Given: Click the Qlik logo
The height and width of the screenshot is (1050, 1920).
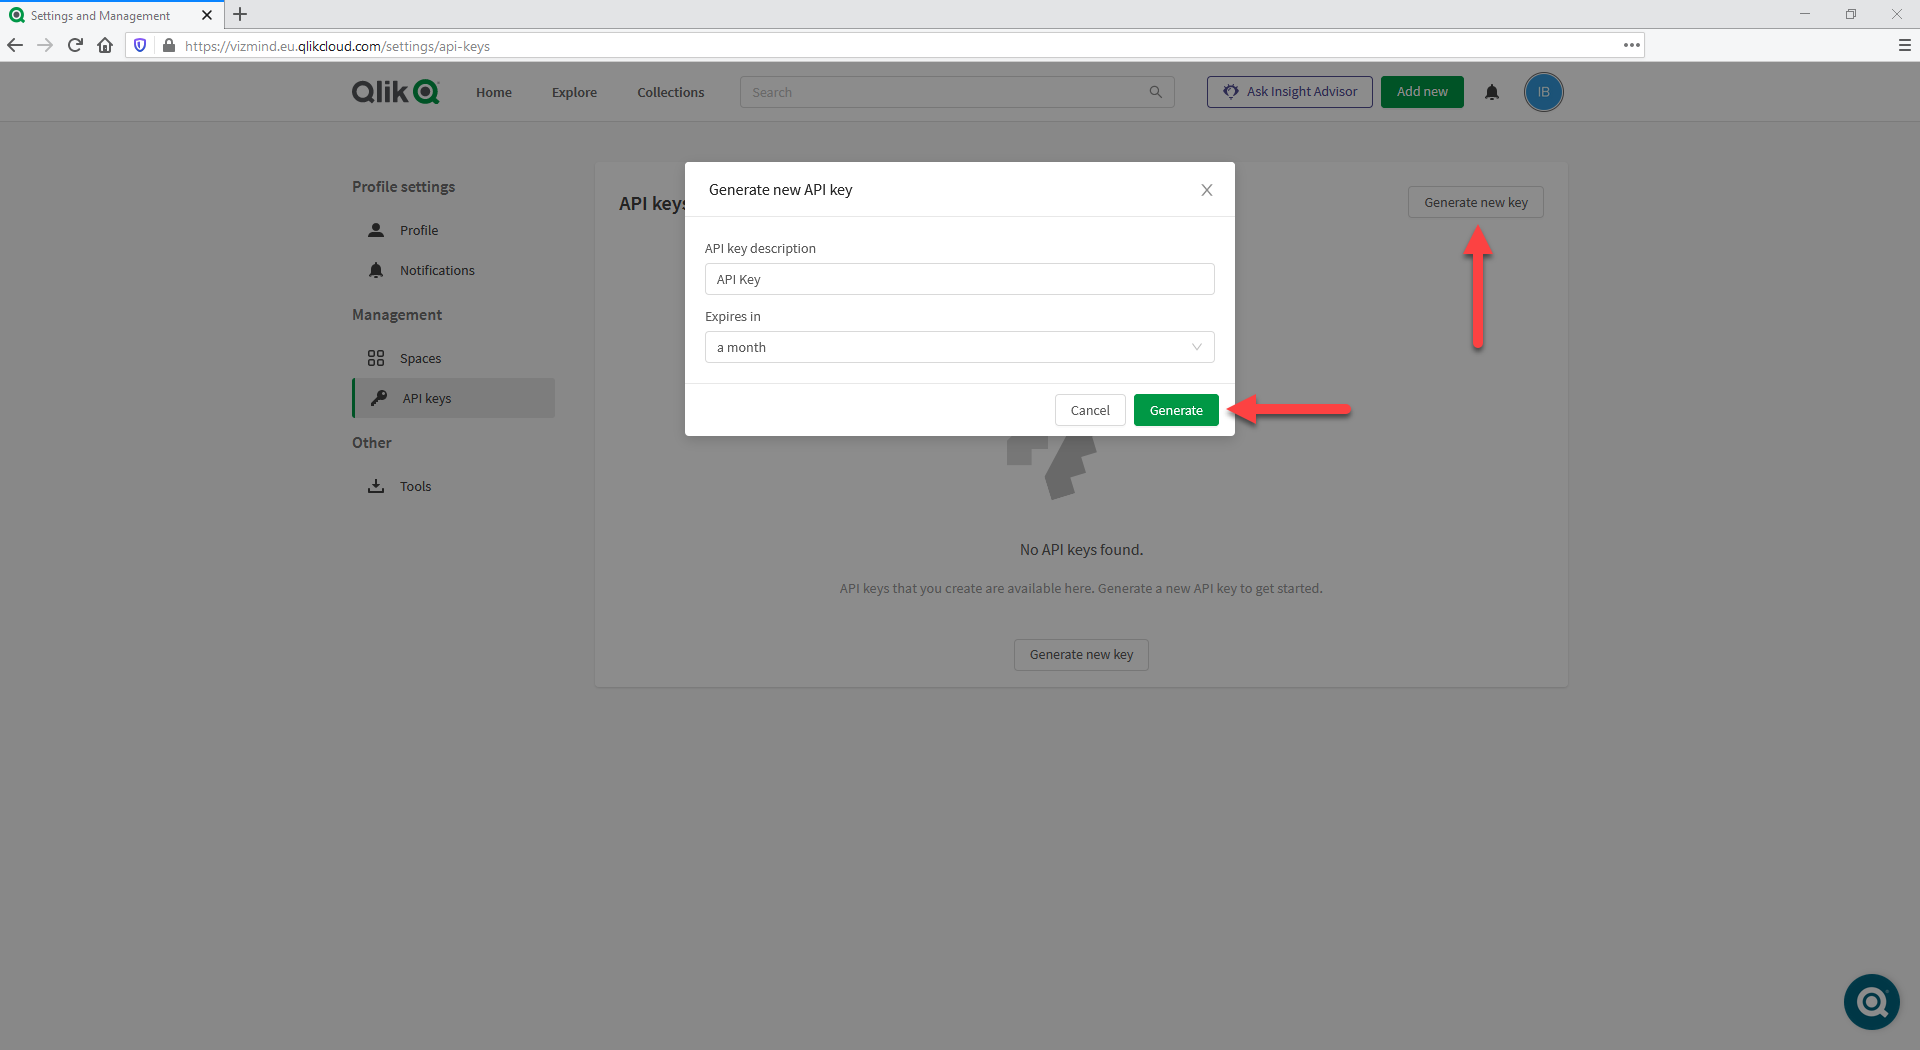Looking at the screenshot, I should coord(395,92).
